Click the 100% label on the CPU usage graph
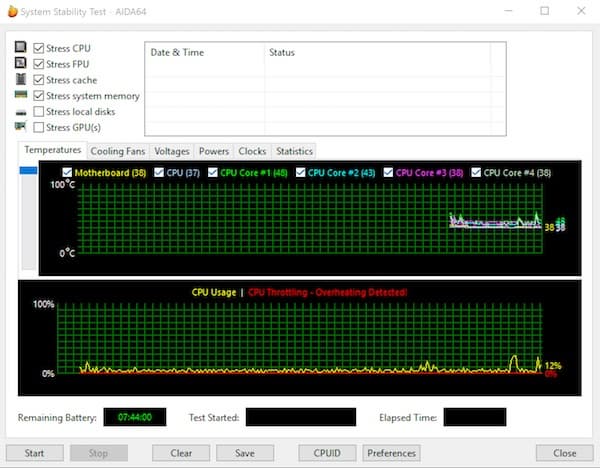 (x=44, y=304)
